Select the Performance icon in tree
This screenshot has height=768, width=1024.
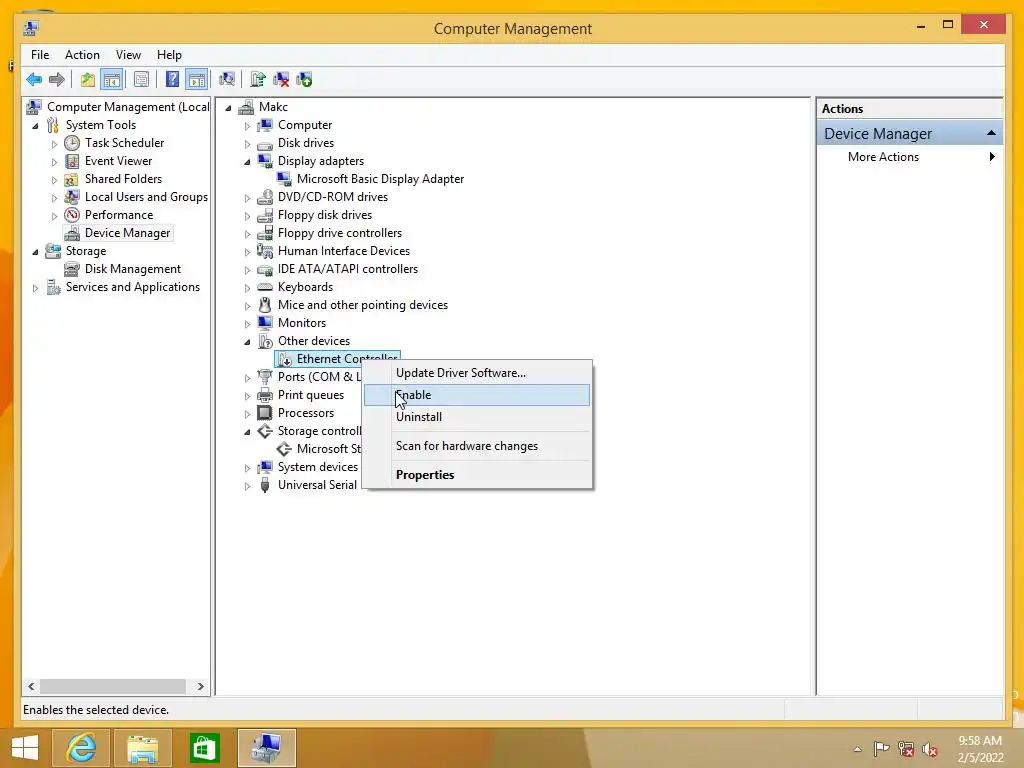(72, 215)
